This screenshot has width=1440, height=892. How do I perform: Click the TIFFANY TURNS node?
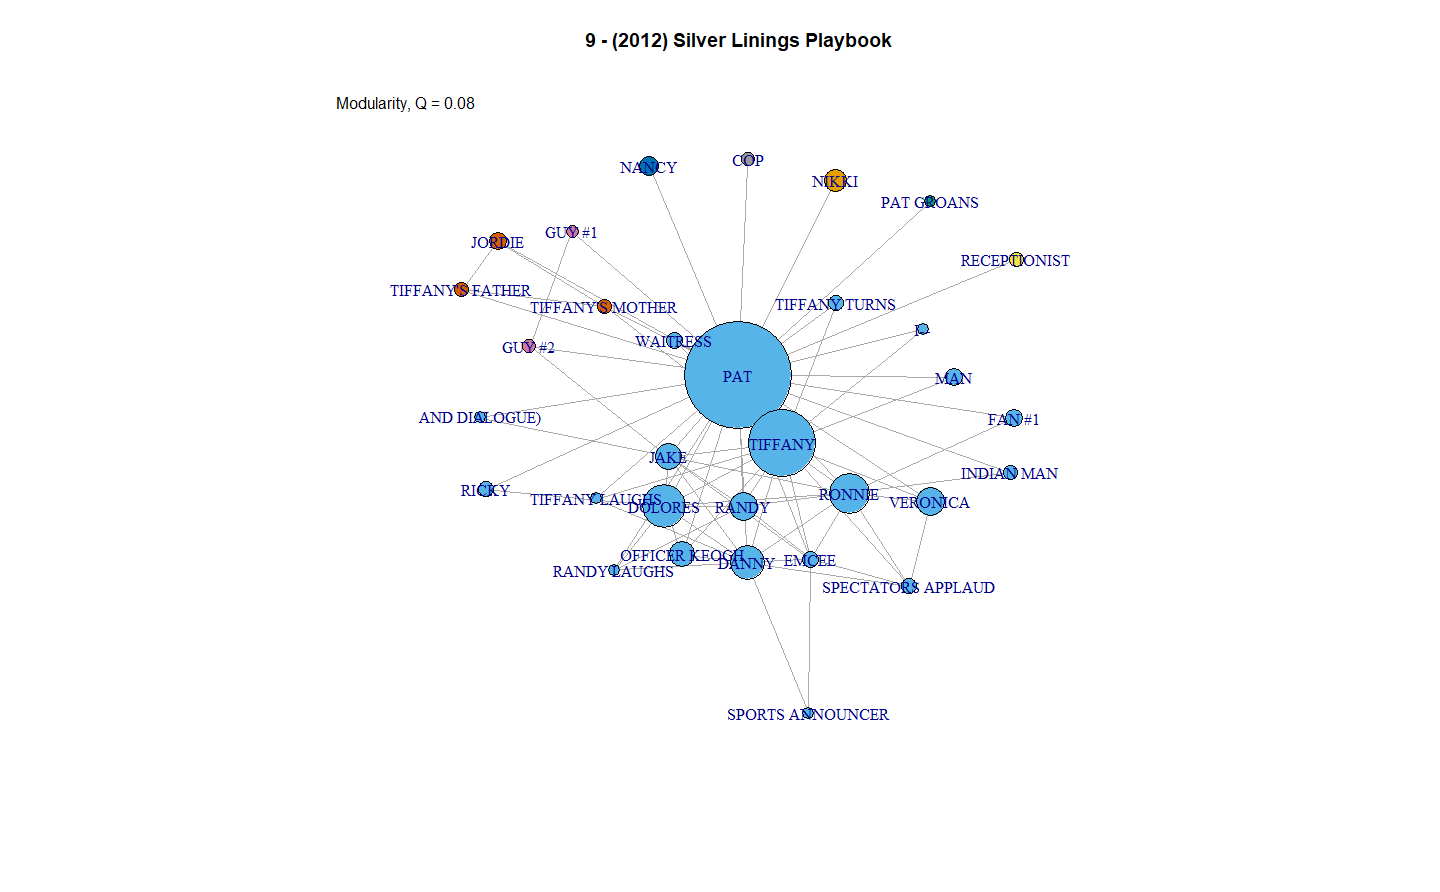[x=836, y=303]
